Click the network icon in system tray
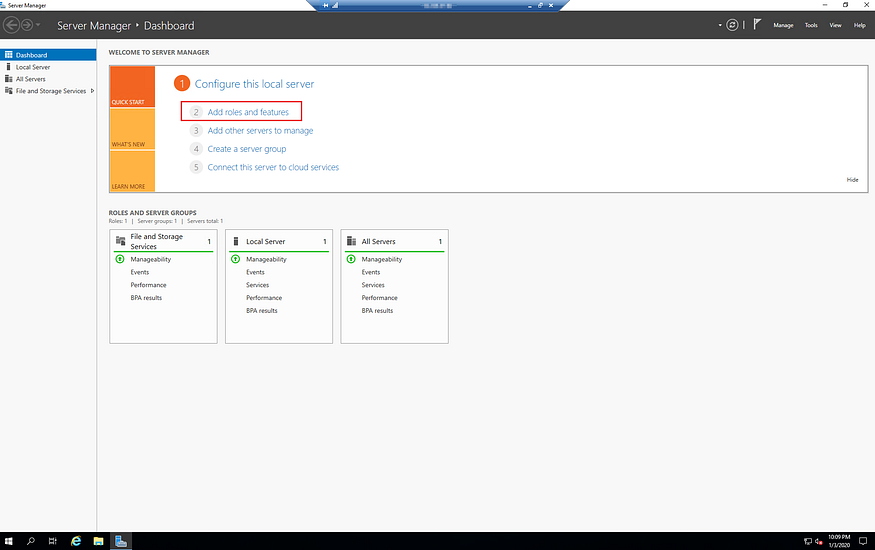 coord(807,541)
